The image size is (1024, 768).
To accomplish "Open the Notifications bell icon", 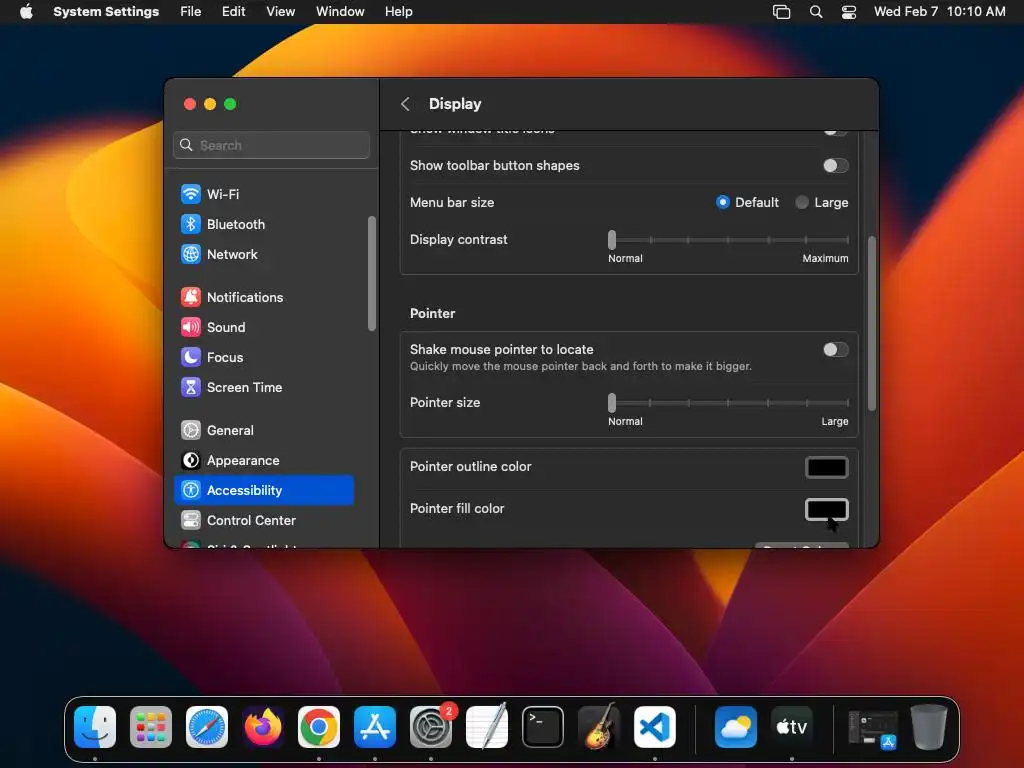I will click(191, 297).
